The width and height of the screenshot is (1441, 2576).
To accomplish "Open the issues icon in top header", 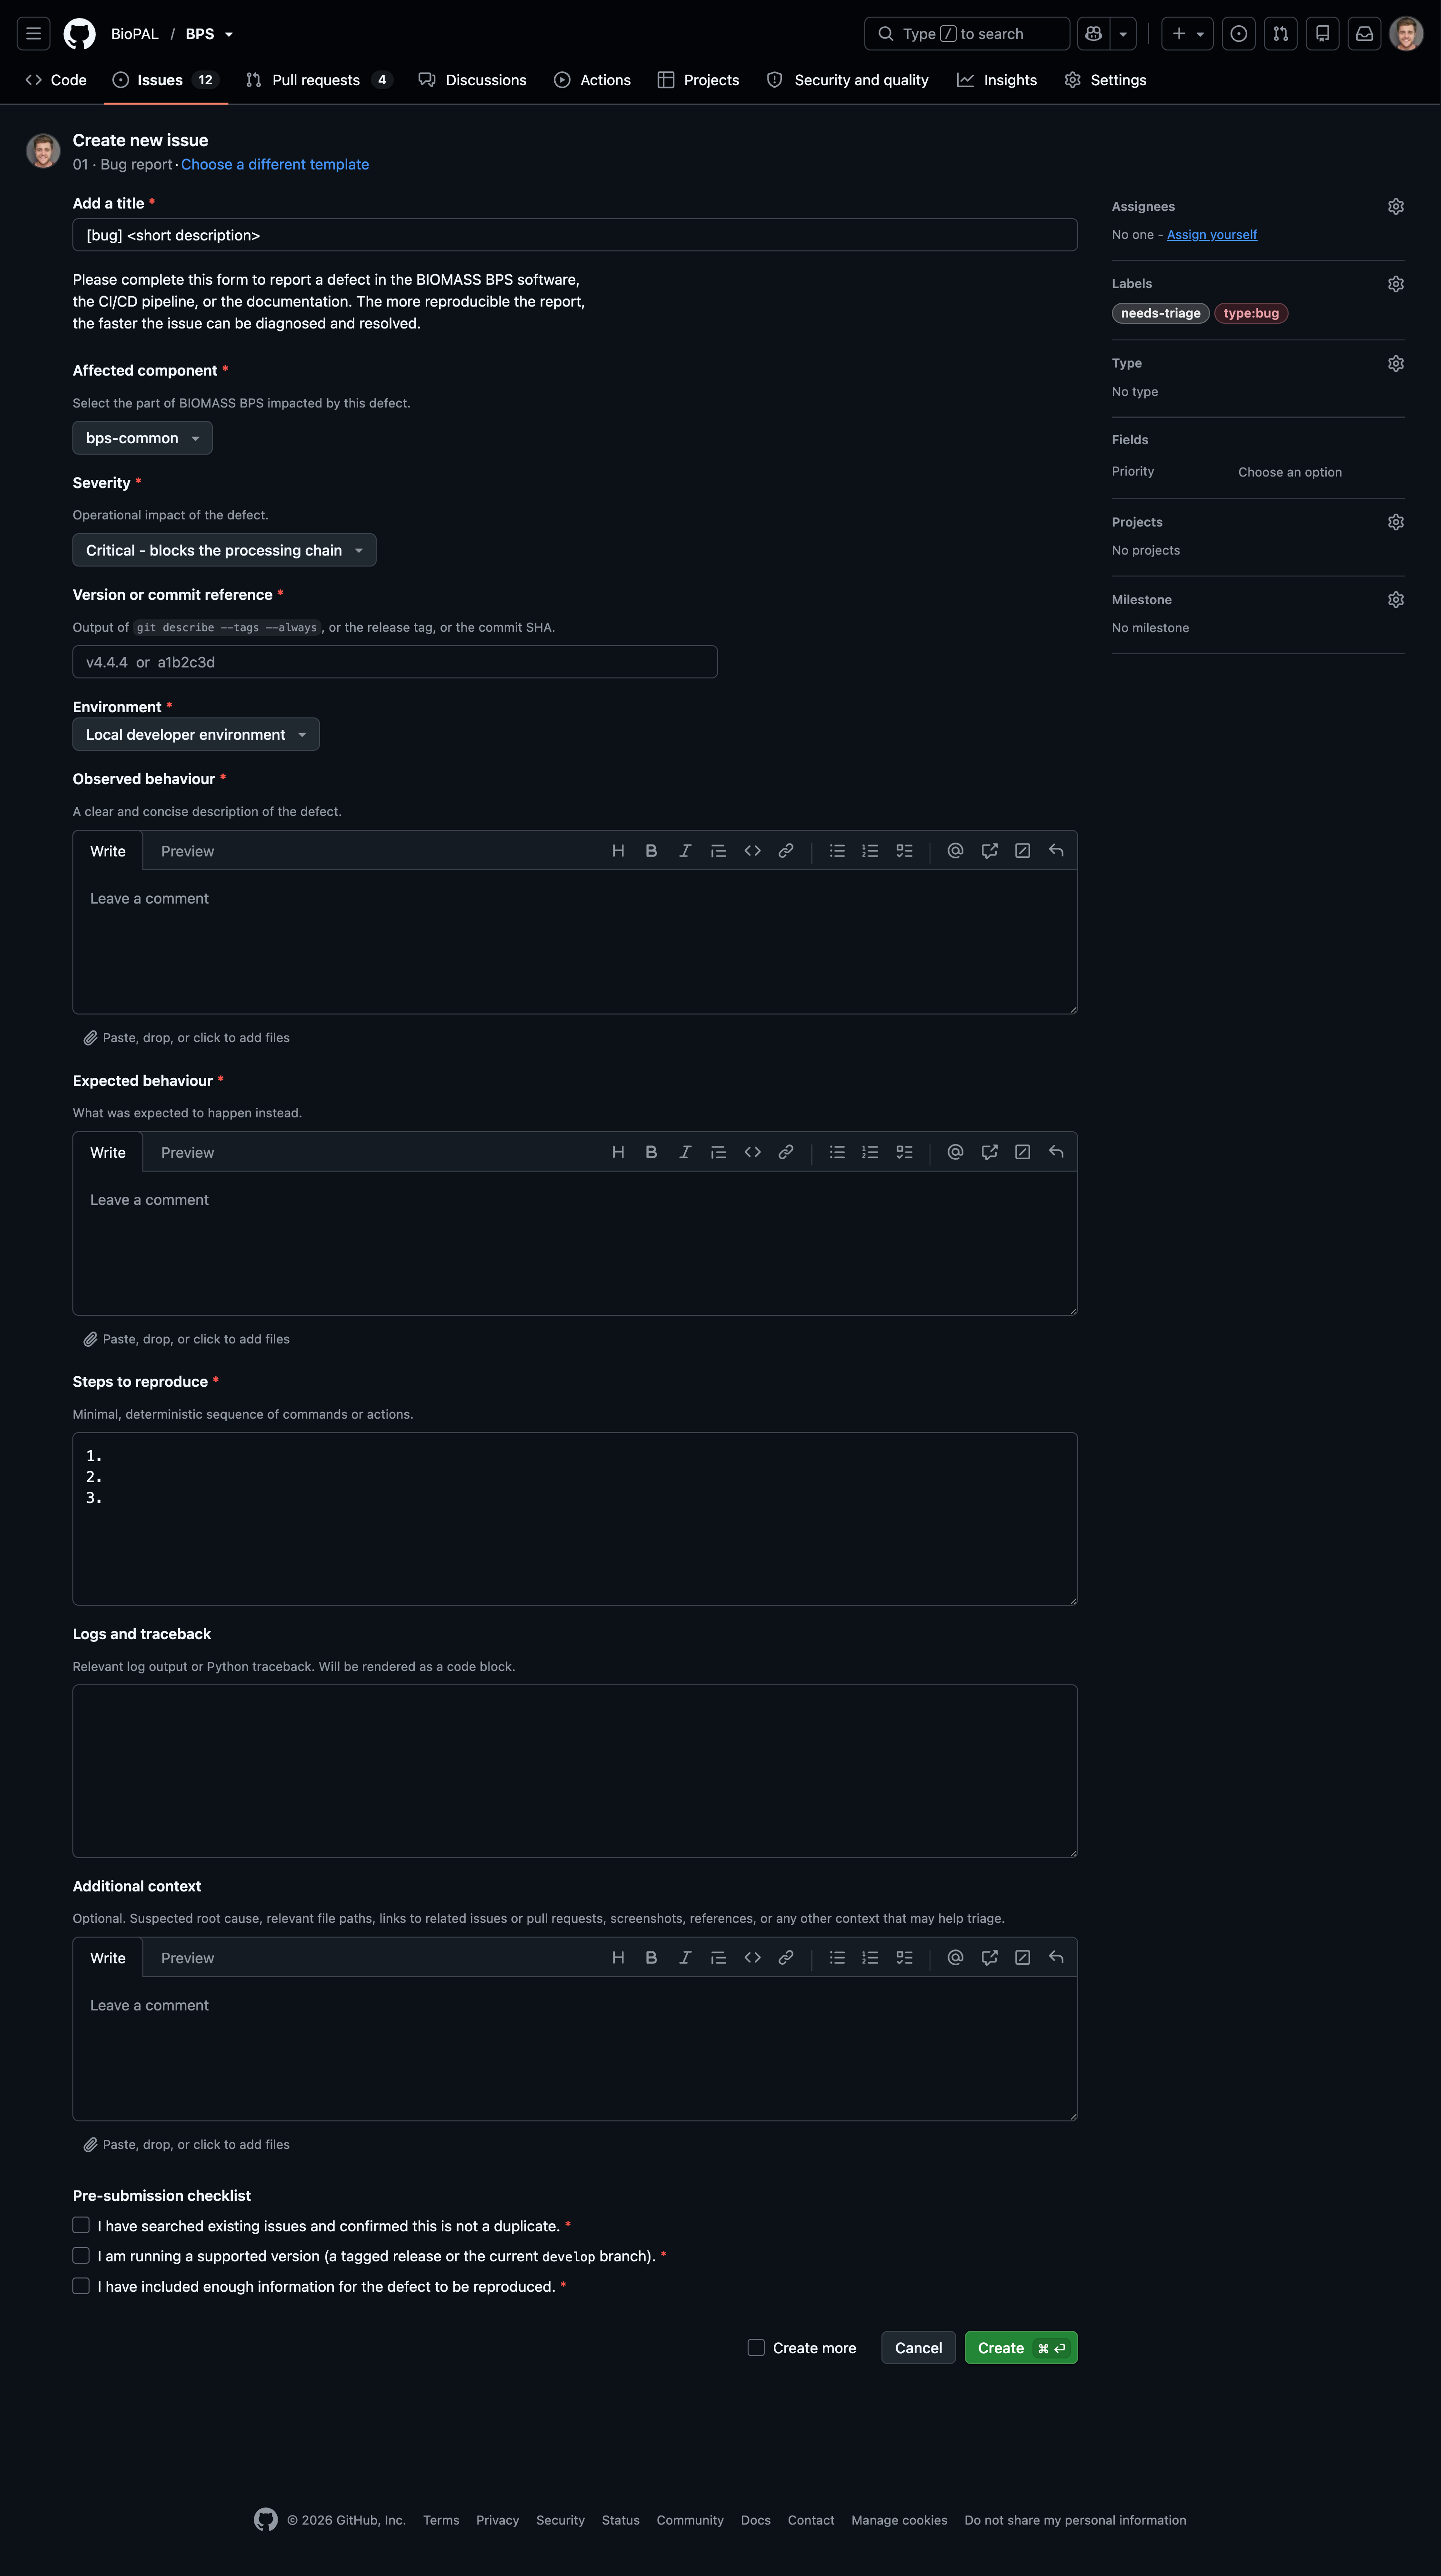I will point(1239,34).
